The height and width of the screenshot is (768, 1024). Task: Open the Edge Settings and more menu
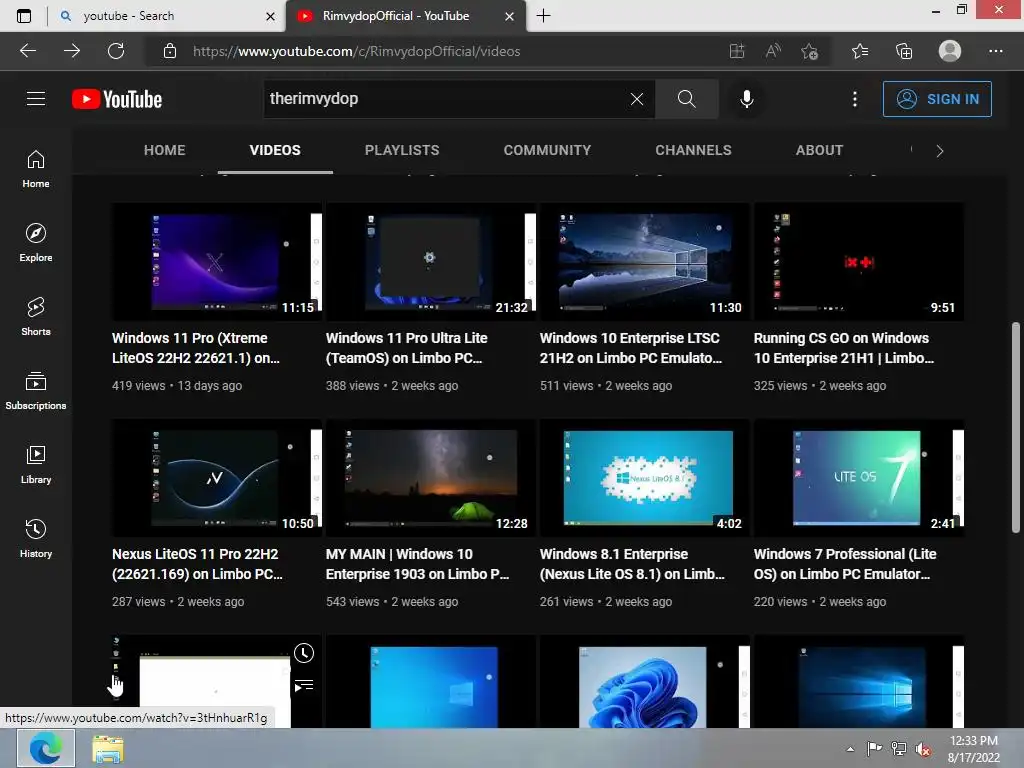click(x=995, y=51)
